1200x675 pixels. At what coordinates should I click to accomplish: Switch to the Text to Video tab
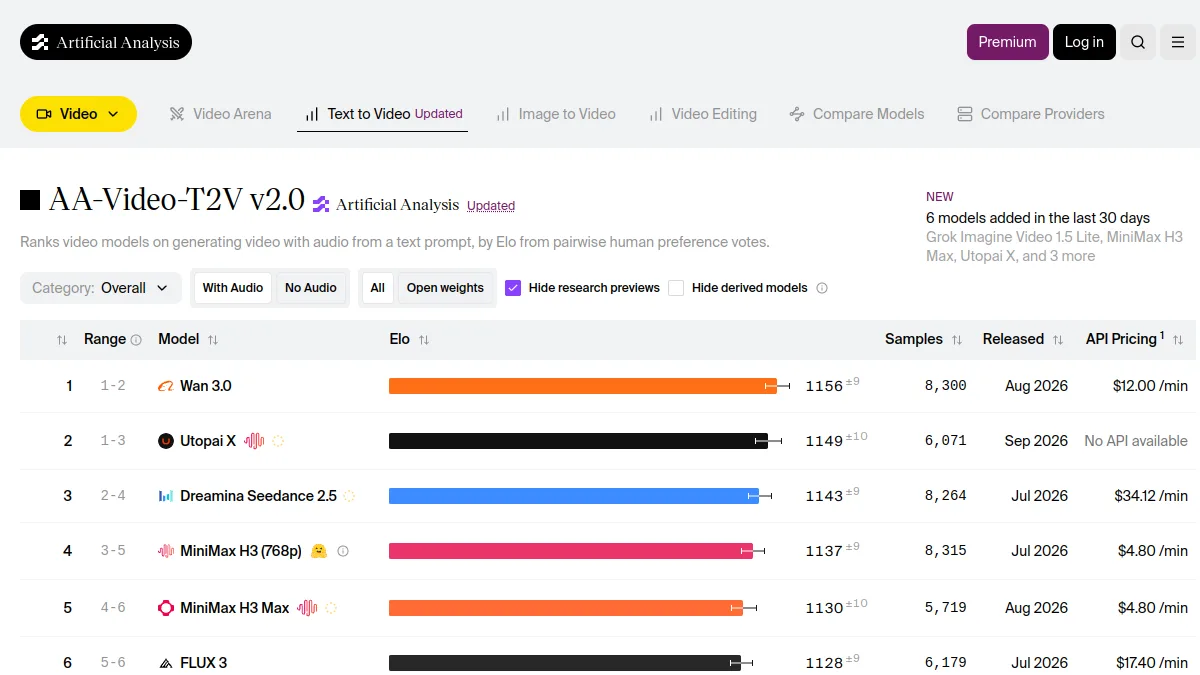pos(383,114)
